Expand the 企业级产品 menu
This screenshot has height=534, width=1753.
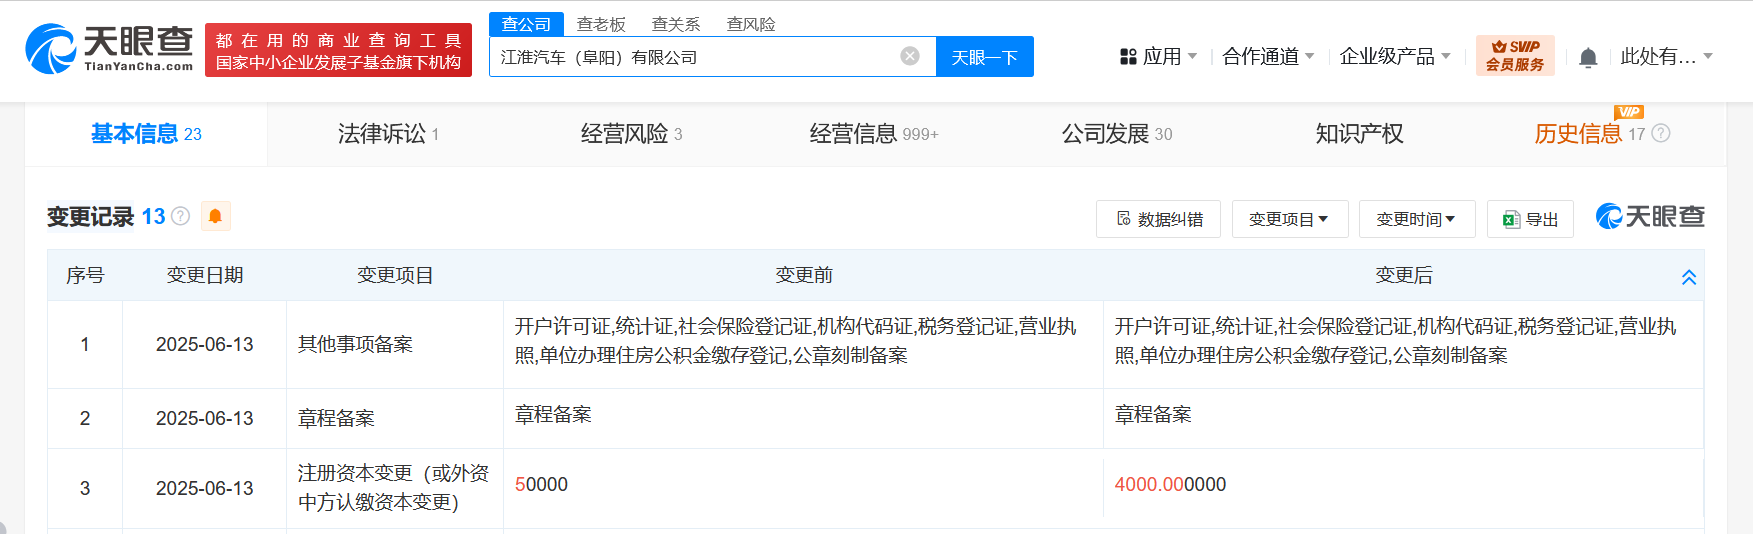pyautogui.click(x=1395, y=57)
